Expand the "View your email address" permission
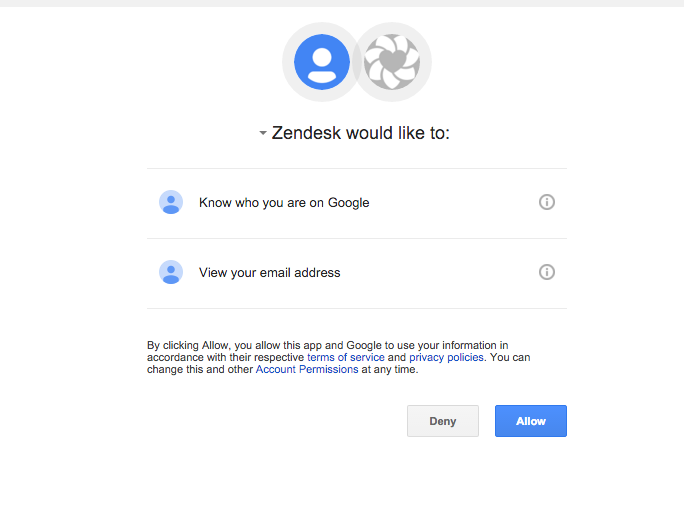The image size is (684, 507). pos(270,273)
